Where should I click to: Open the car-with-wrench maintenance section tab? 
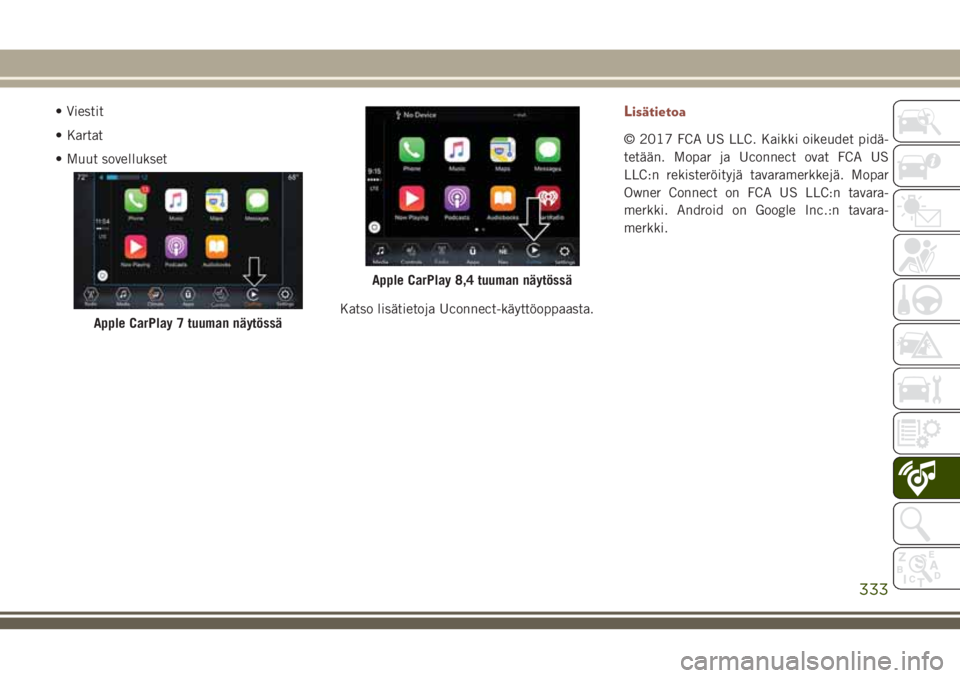point(926,389)
